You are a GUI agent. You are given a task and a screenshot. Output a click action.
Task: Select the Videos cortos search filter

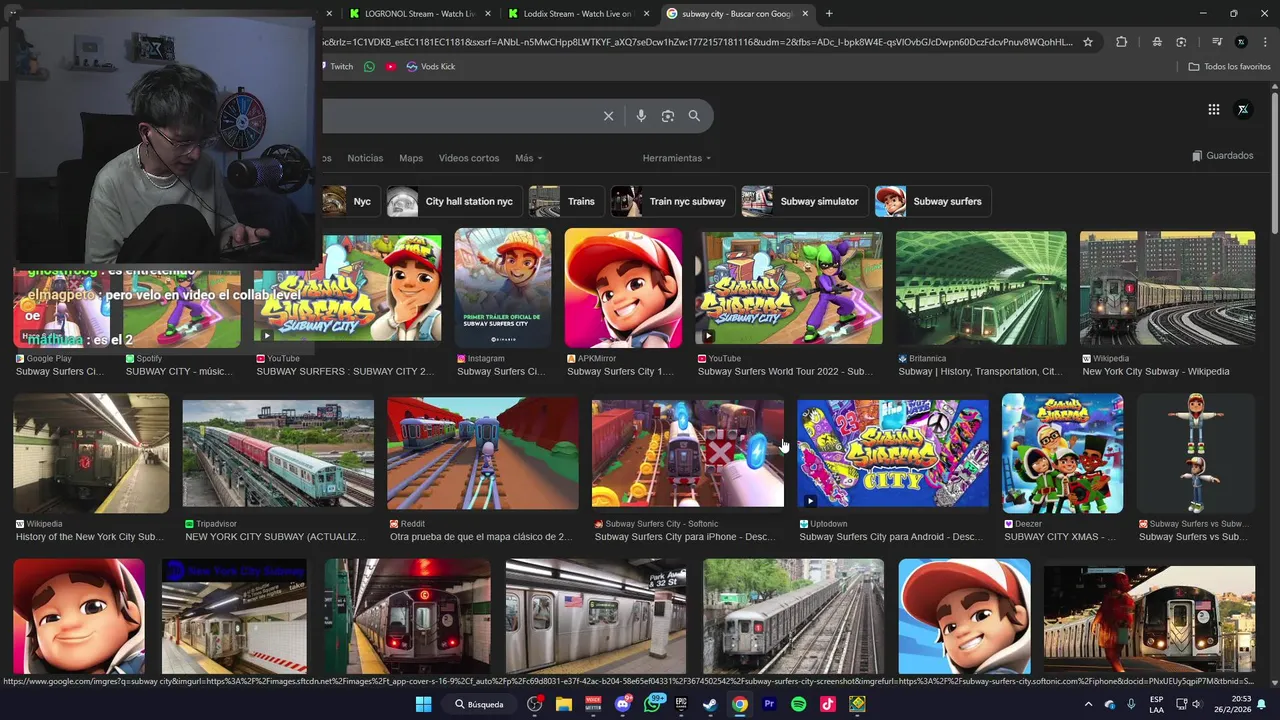[469, 158]
